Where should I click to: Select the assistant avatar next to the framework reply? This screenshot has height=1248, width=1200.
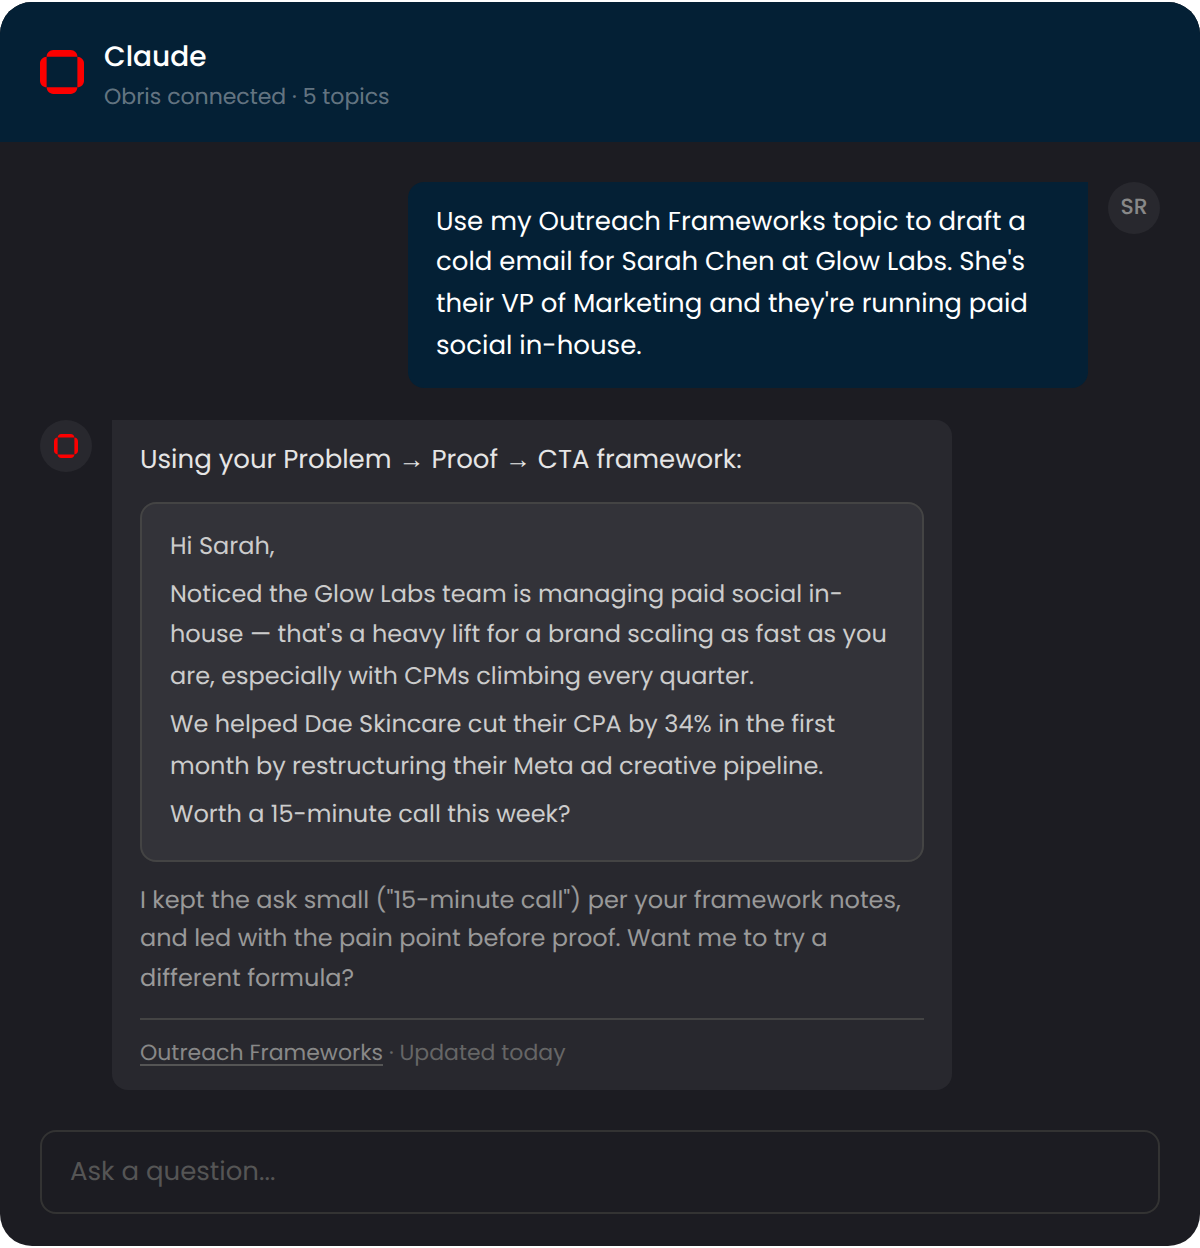pyautogui.click(x=65, y=447)
